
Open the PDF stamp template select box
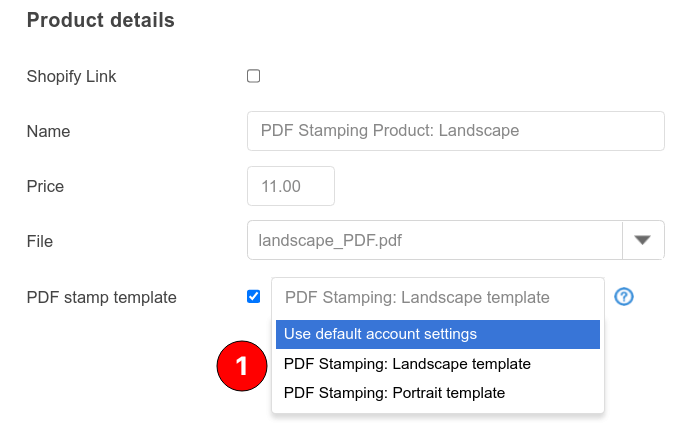click(x=437, y=297)
